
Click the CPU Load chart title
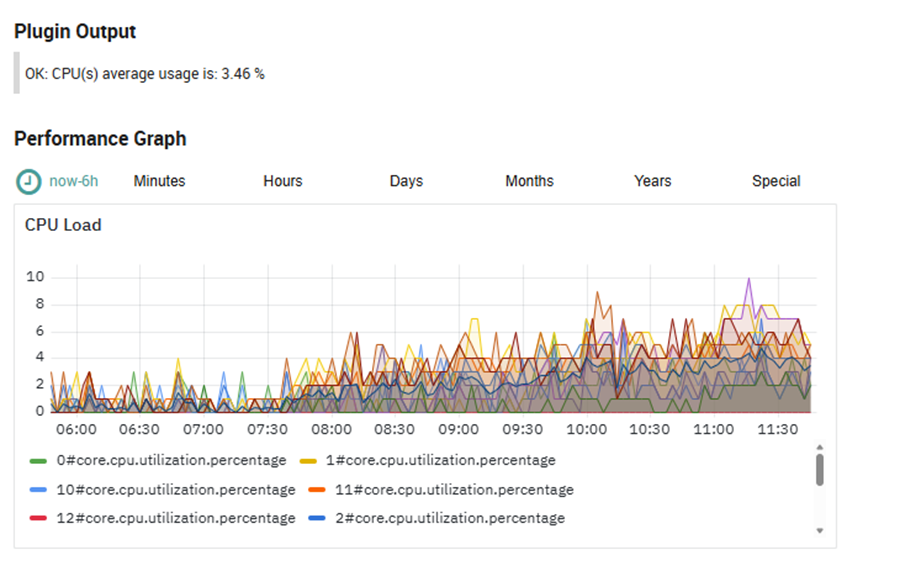(x=63, y=225)
